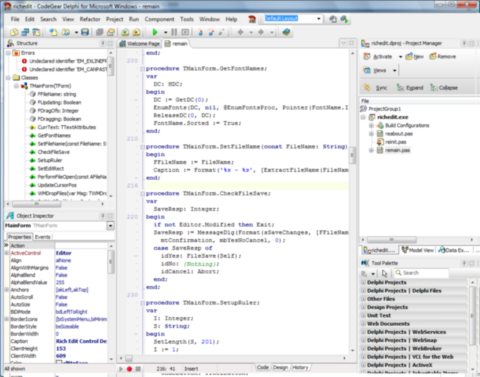Expand the Anchors property

(x=7, y=290)
